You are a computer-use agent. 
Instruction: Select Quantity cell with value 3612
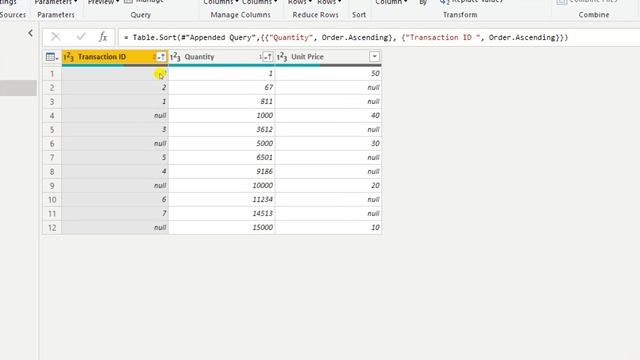click(x=222, y=129)
